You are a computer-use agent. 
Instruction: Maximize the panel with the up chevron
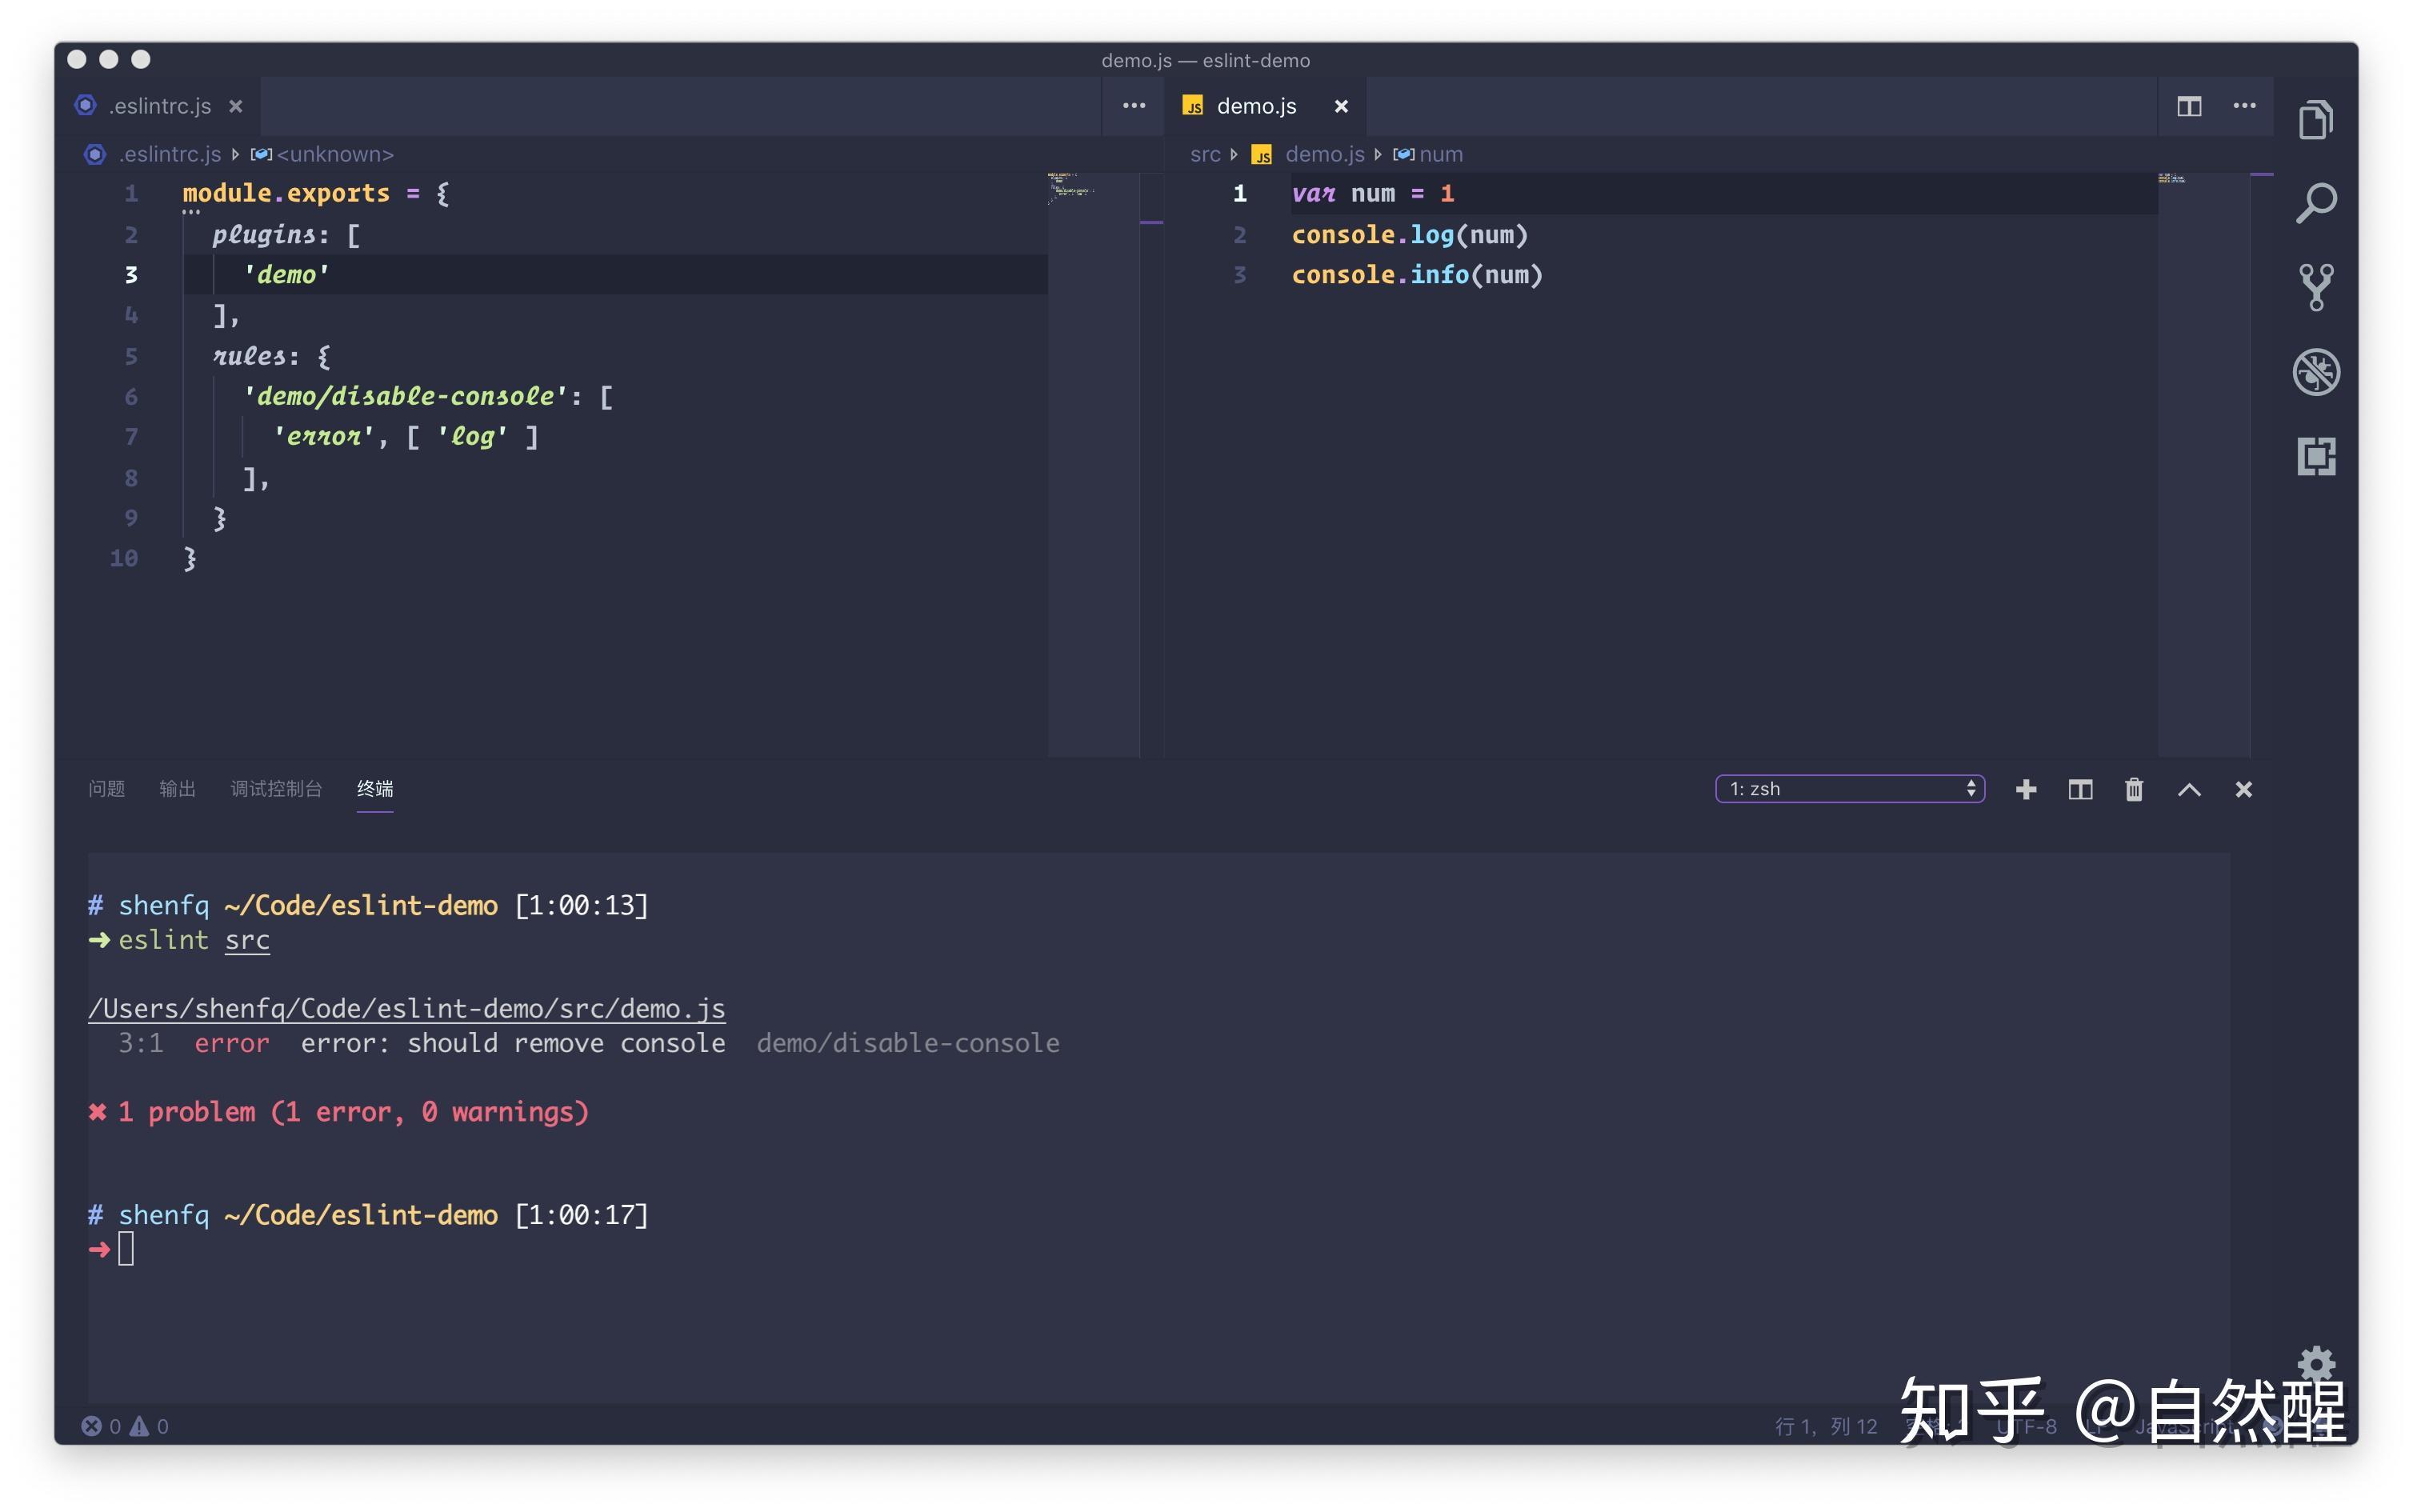[2188, 789]
